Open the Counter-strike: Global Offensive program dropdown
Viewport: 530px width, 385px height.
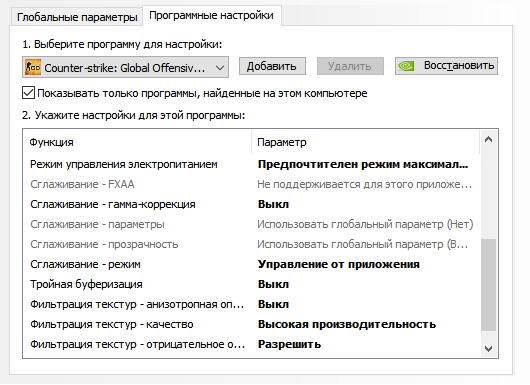[x=125, y=67]
